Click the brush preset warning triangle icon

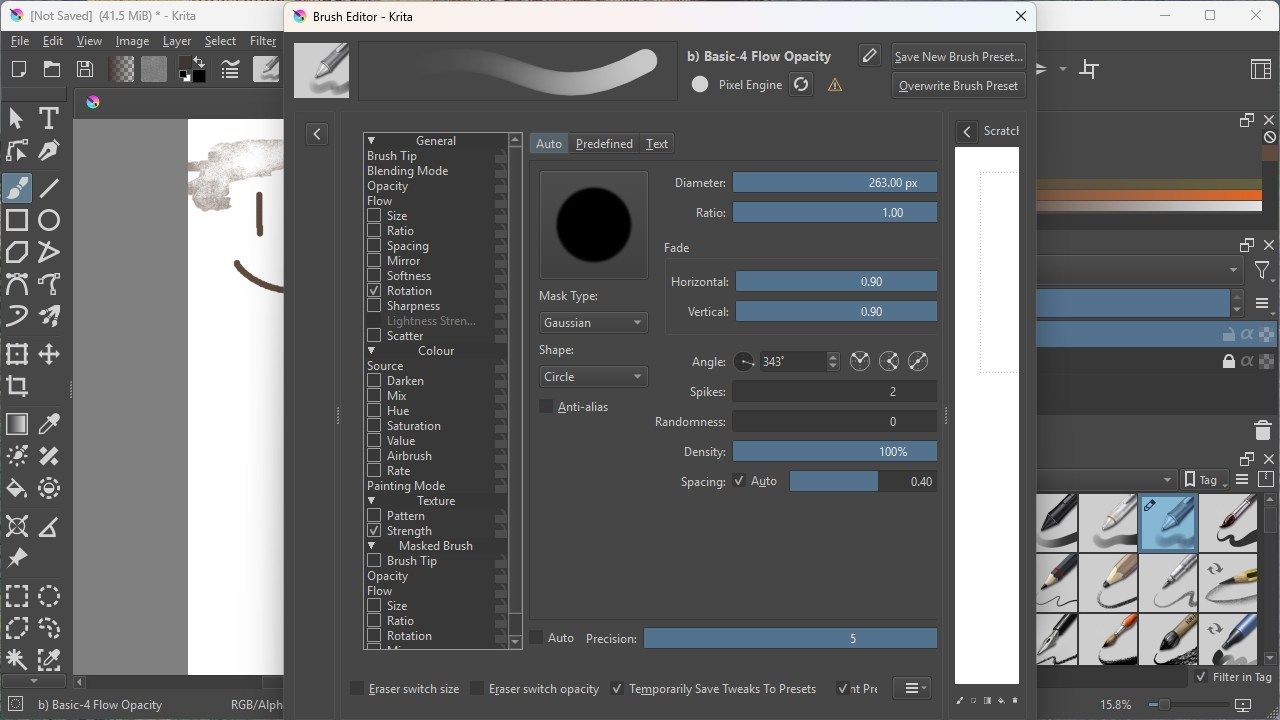[834, 85]
